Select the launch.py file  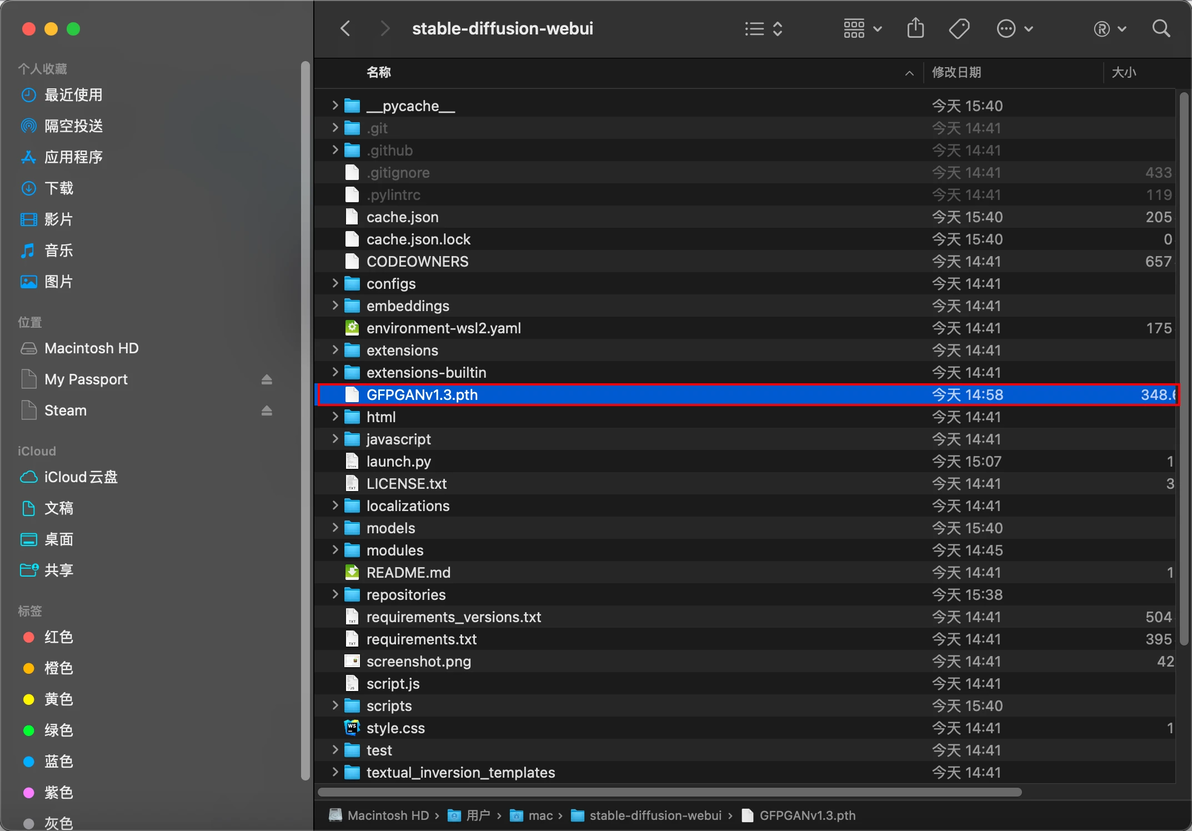[747, 461]
